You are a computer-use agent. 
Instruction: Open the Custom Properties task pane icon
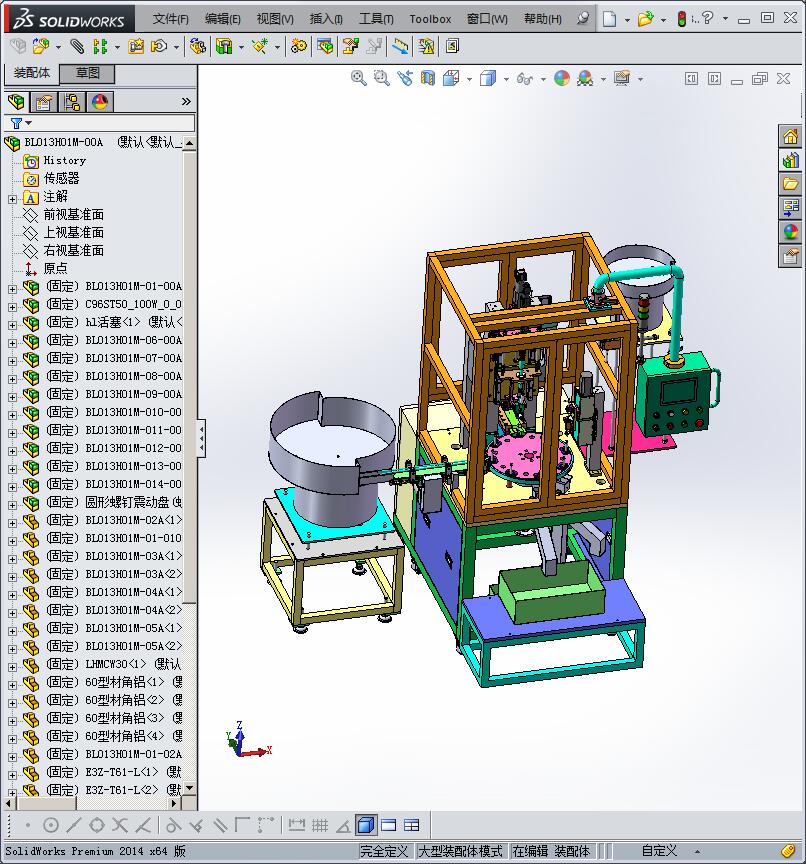791,256
